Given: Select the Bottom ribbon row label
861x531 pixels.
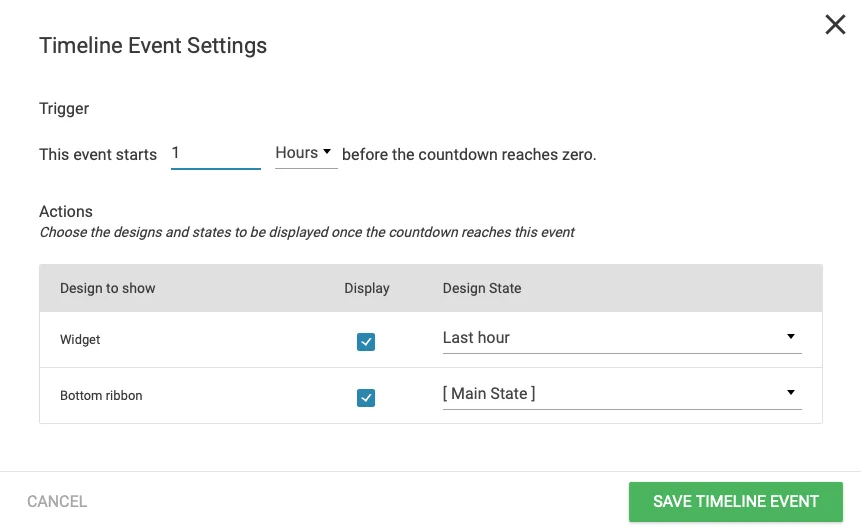Looking at the screenshot, I should pos(101,396).
